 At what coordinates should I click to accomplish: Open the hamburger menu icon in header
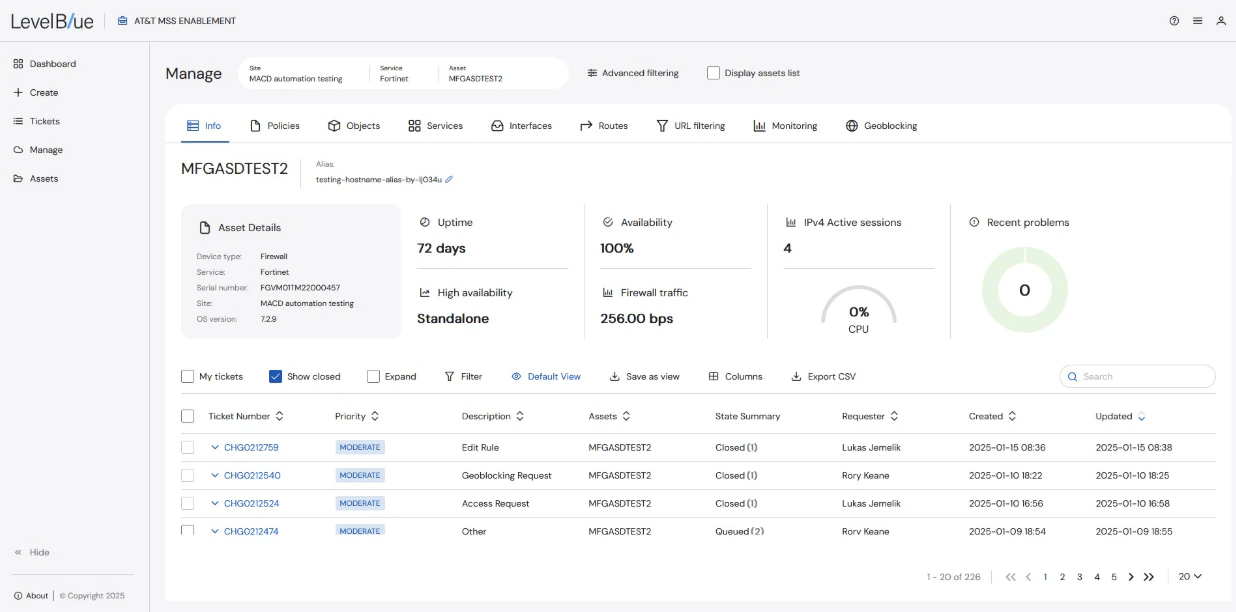point(1197,21)
